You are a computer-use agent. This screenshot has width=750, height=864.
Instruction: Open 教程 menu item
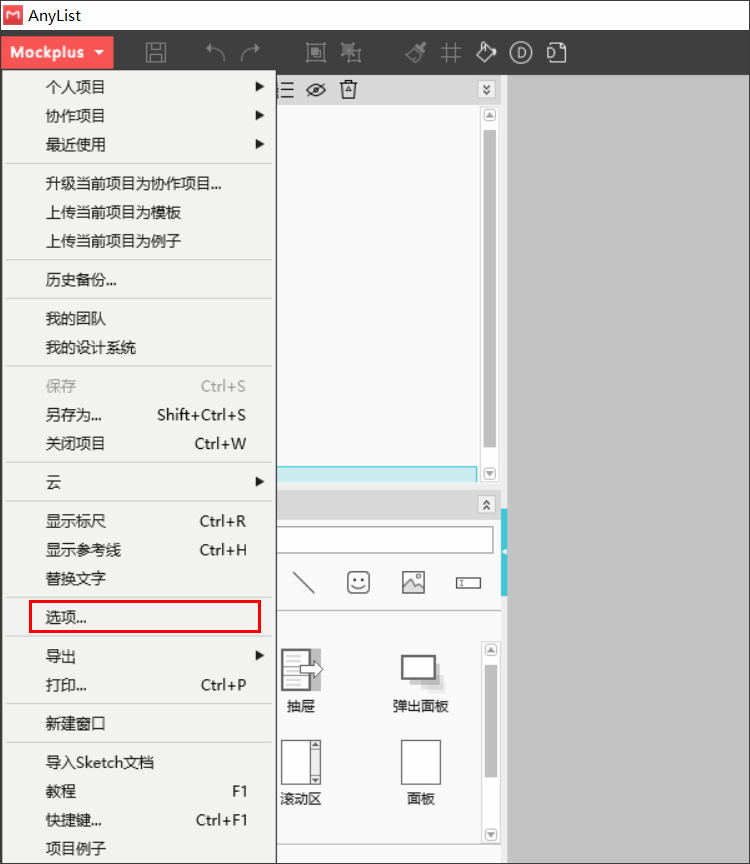coord(139,791)
